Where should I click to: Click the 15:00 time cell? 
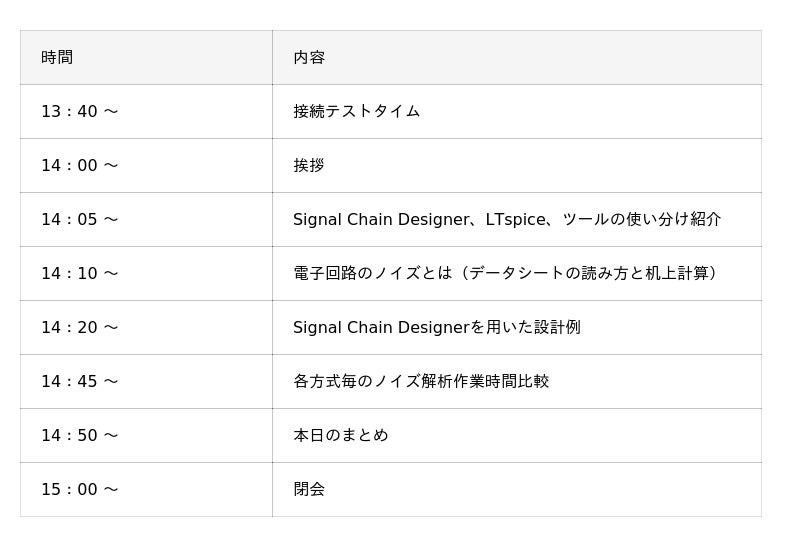tap(146, 490)
